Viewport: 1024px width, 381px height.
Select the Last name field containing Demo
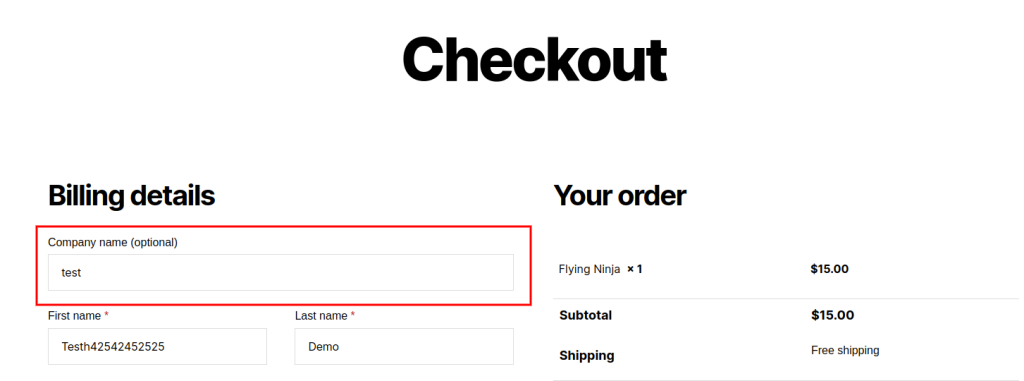(404, 346)
